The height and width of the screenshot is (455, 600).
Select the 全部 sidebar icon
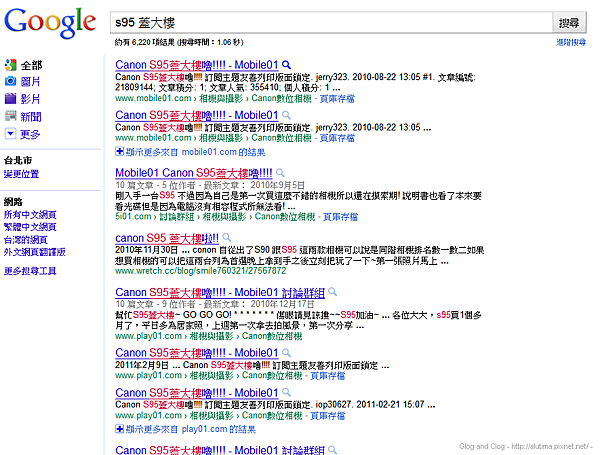coord(10,65)
